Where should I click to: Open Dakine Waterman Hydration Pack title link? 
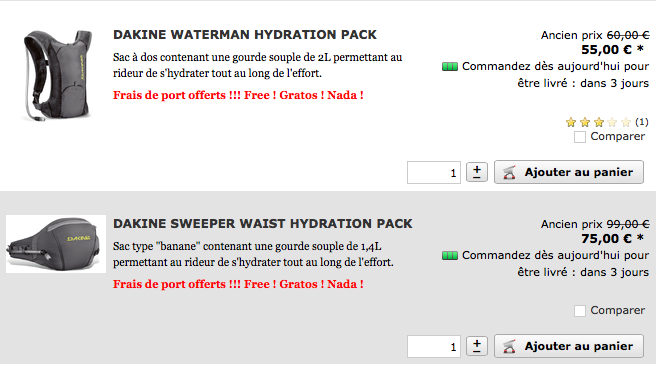pyautogui.click(x=245, y=35)
